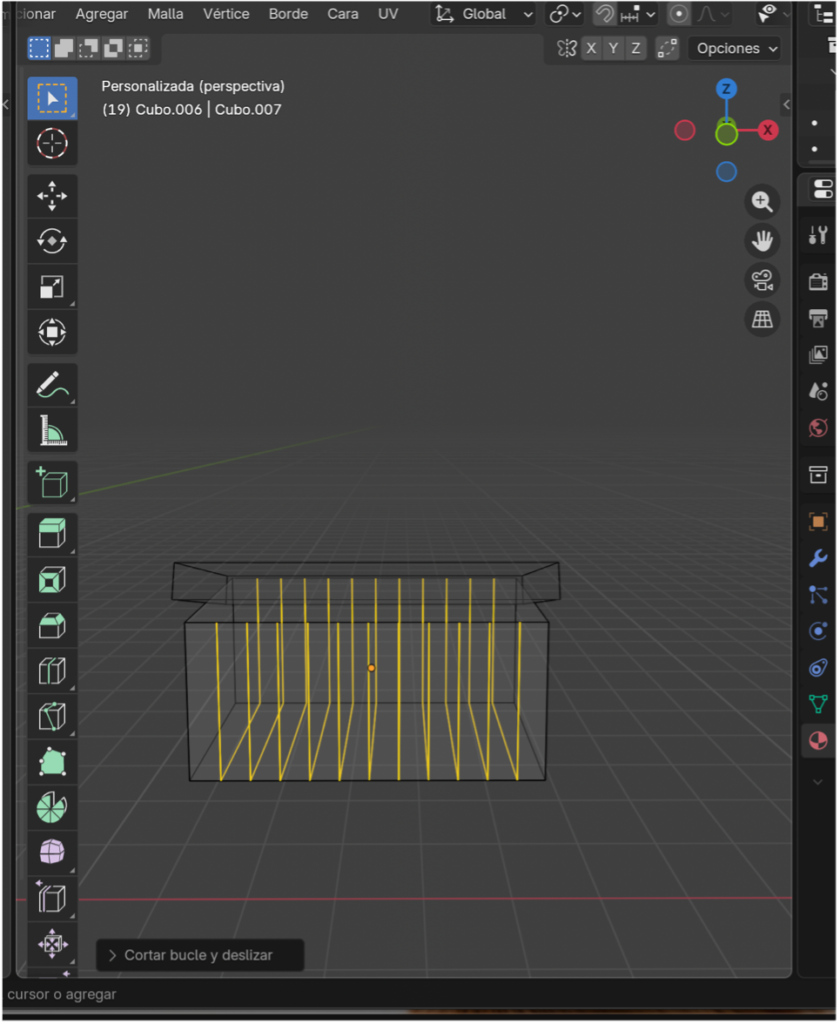Activate the Loop Cut tool
The width and height of the screenshot is (840, 1024).
point(52,671)
